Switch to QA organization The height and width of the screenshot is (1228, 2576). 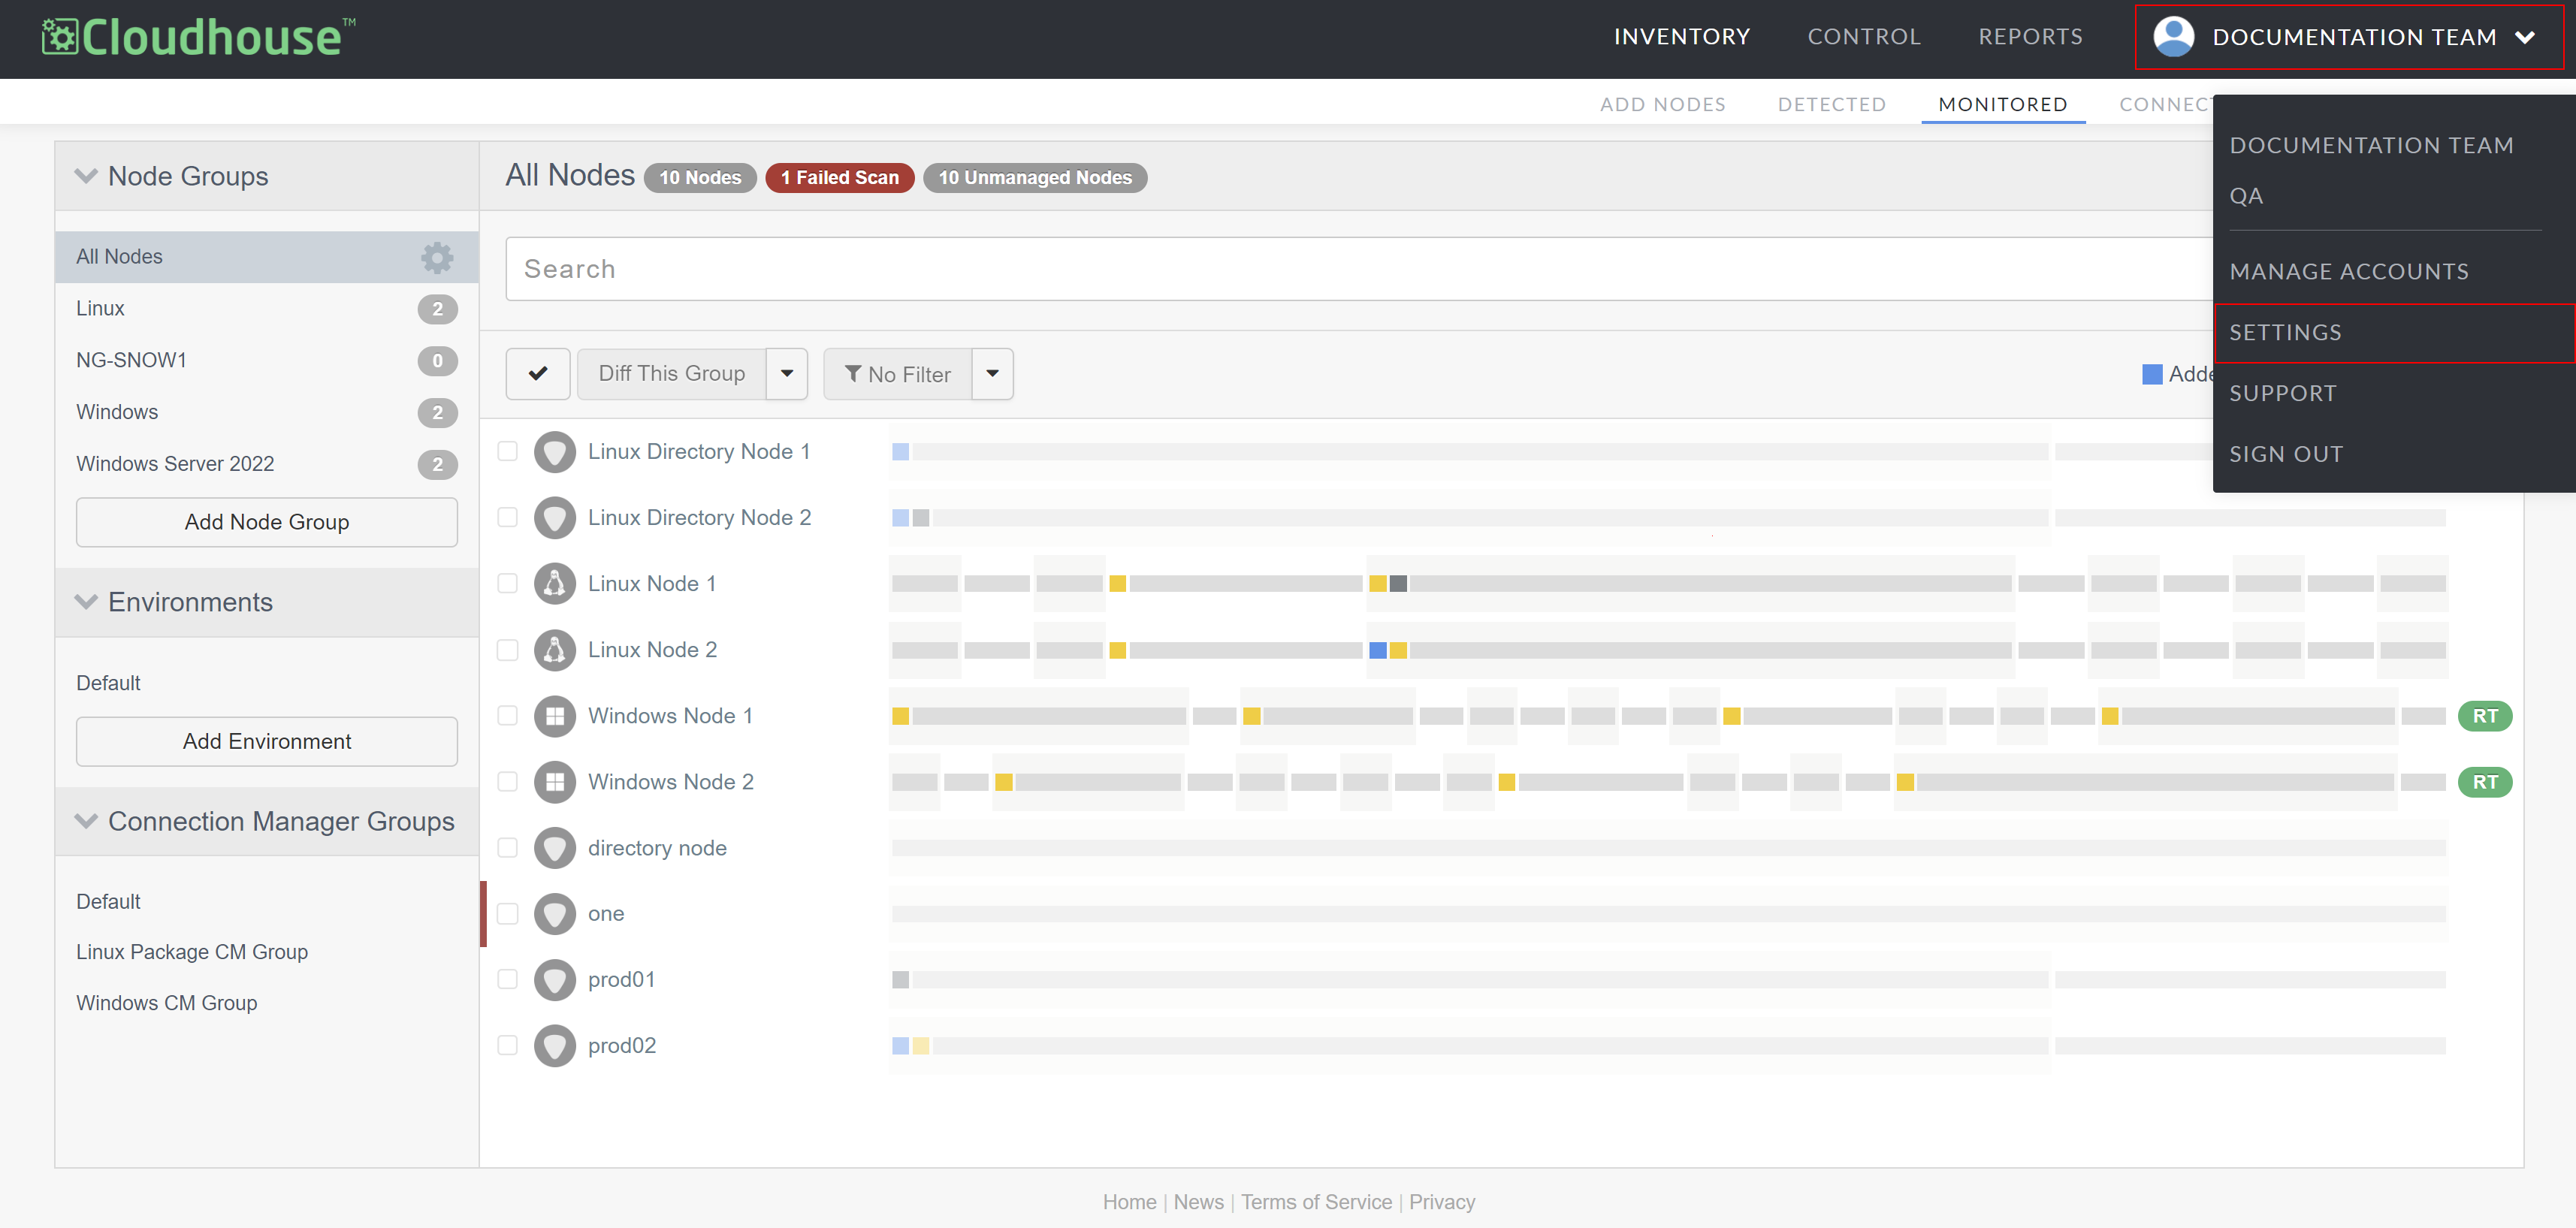[x=2245, y=196]
